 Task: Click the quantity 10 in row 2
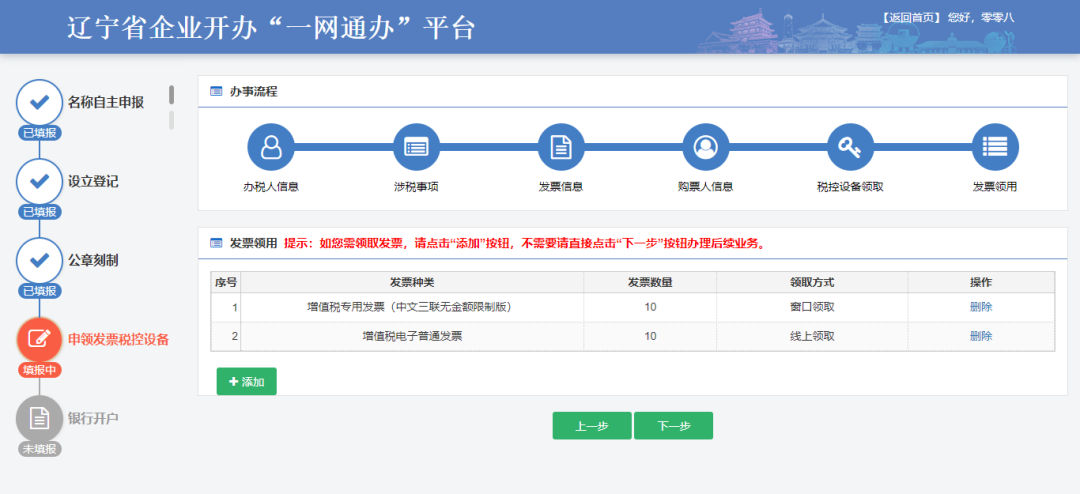click(x=650, y=336)
